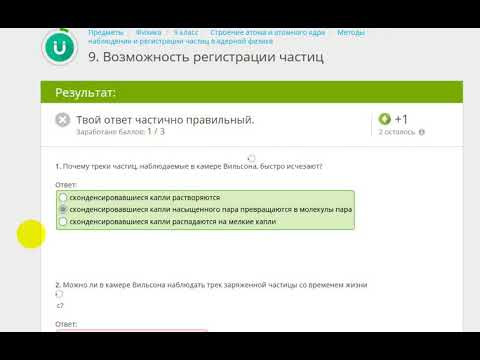This screenshot has width=480, height=360.
Task: Click 'Заработано баллов: 1 / 3' text
Action: [121, 132]
